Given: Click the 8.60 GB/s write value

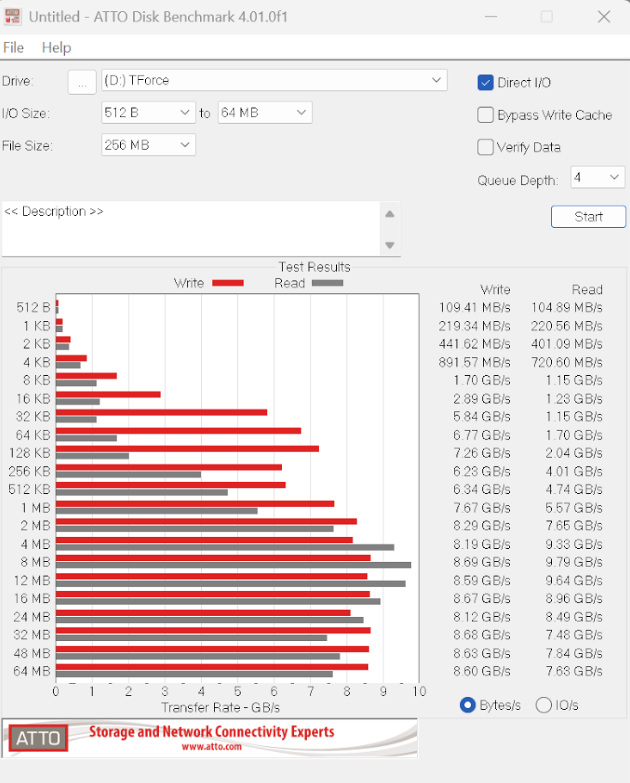Looking at the screenshot, I should tap(482, 671).
